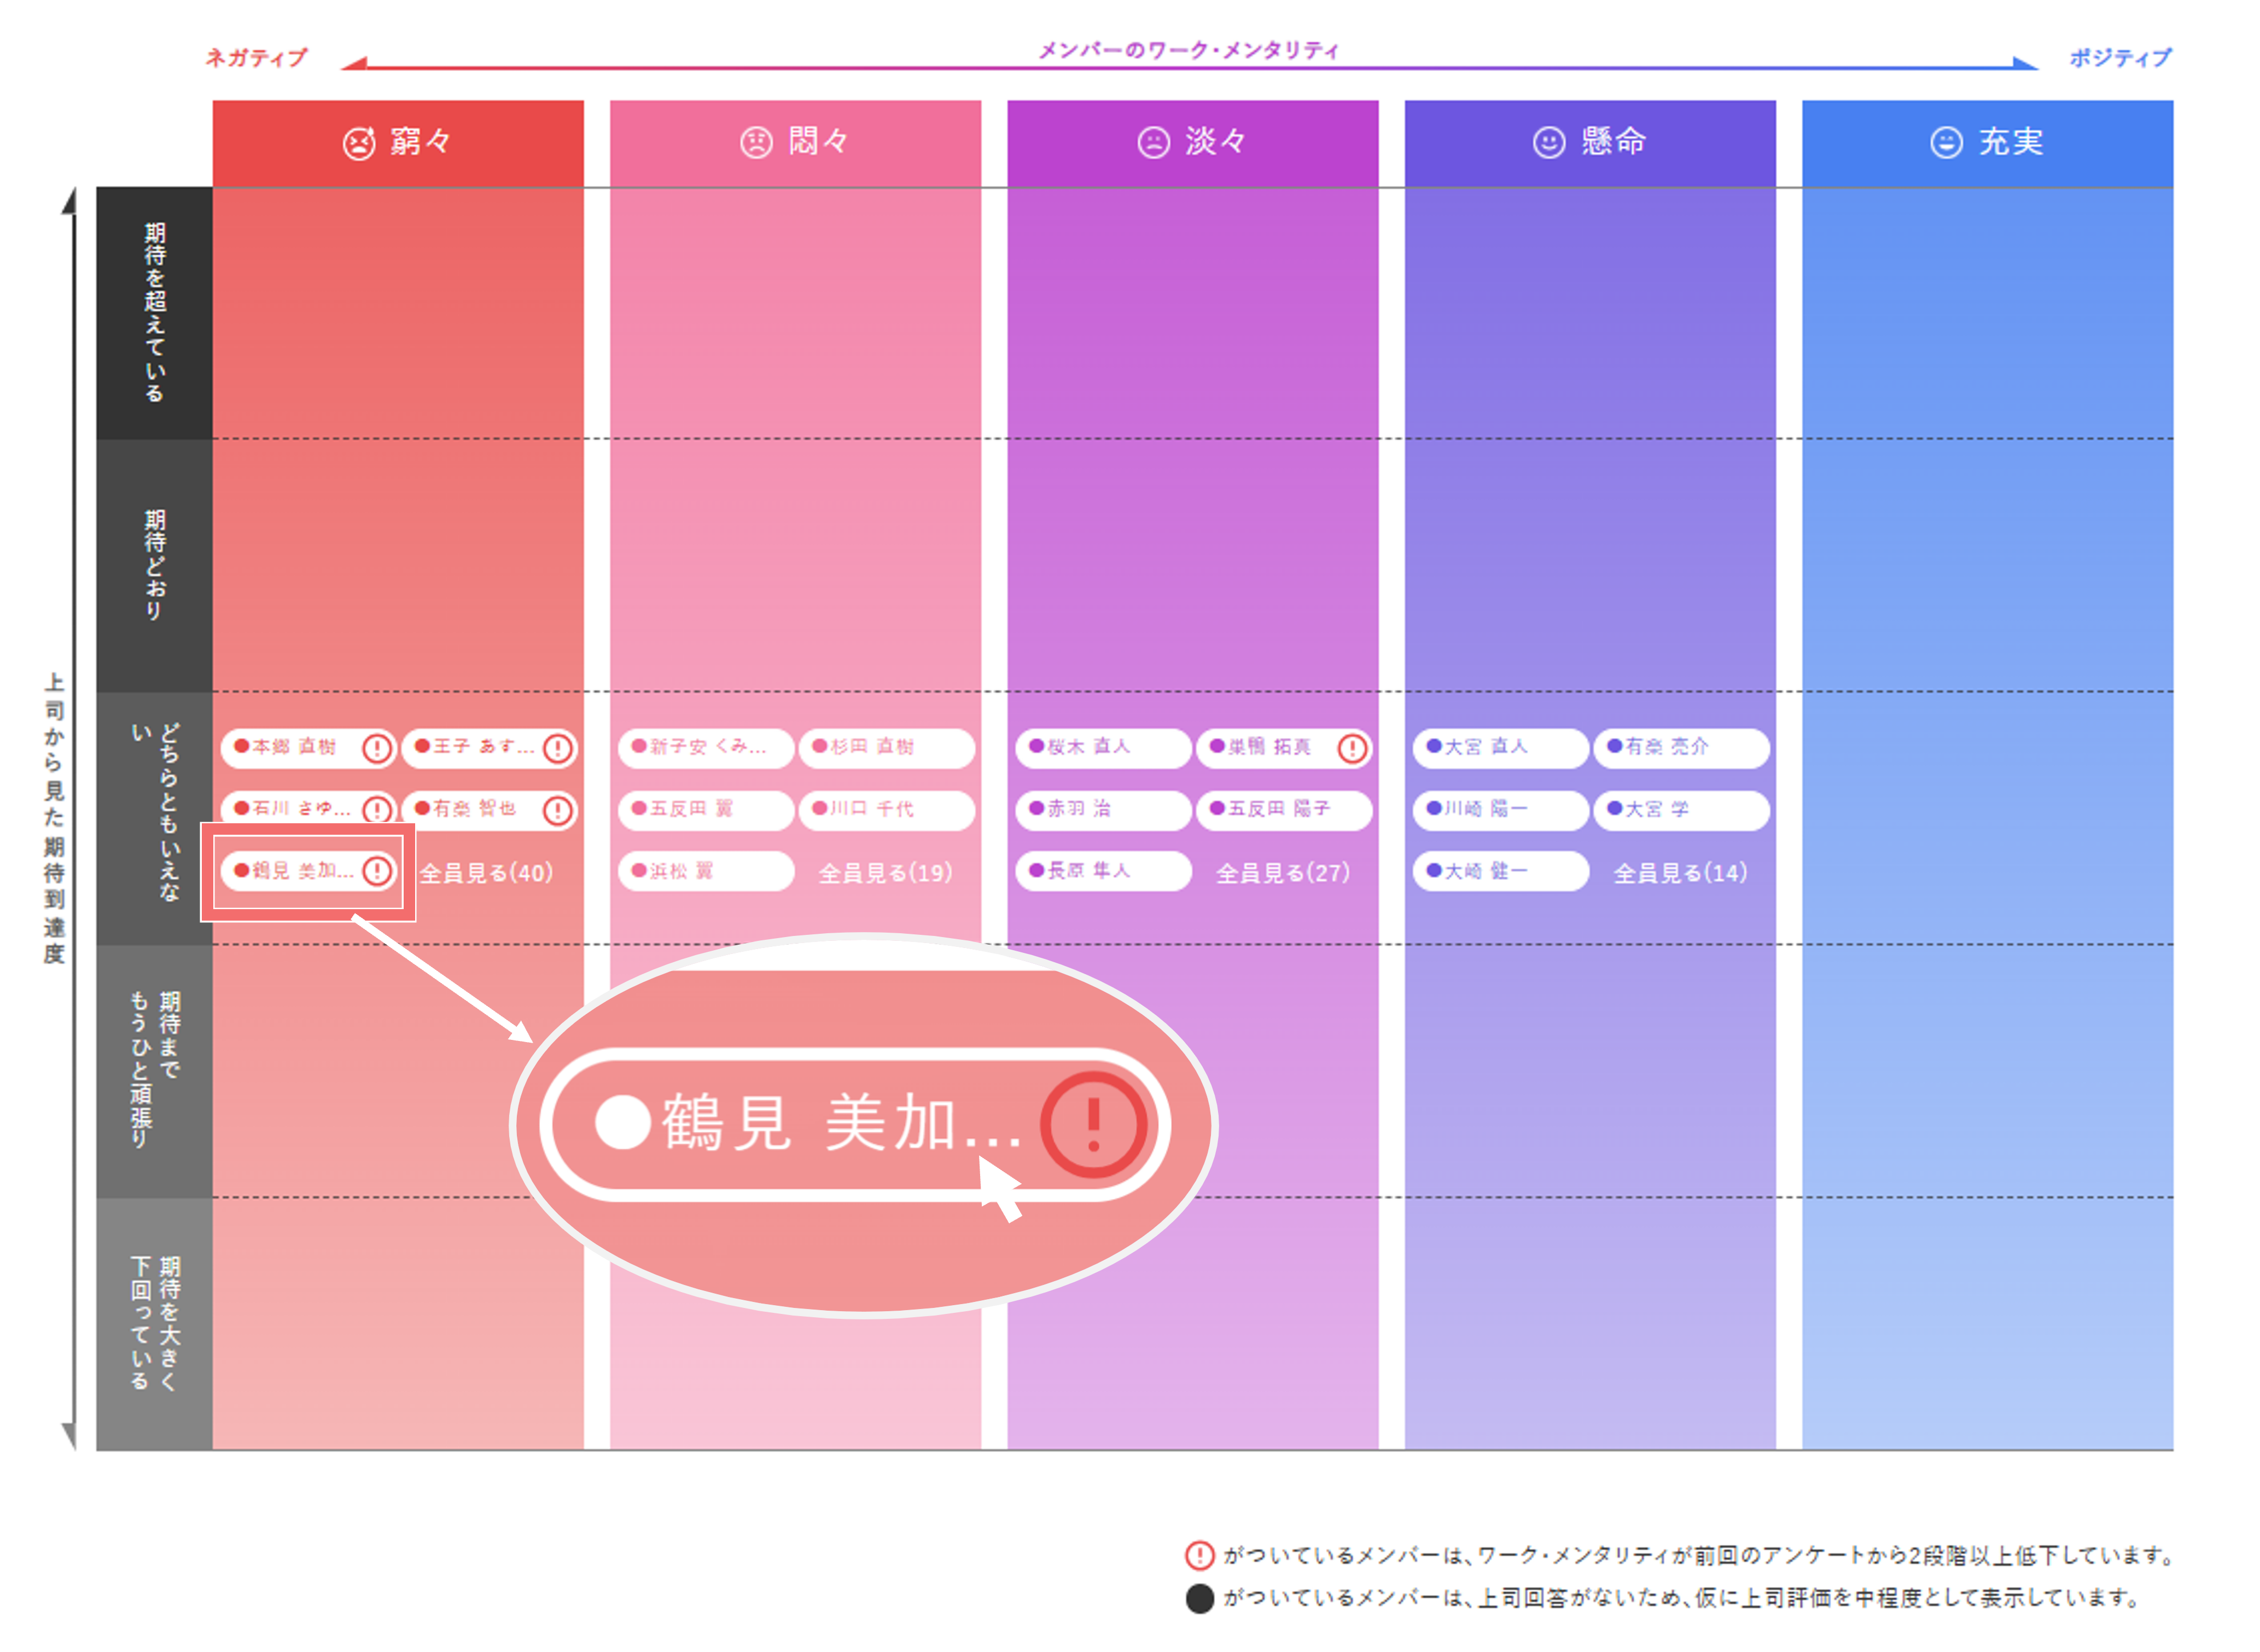Click the red exclamation legend icon
Image resolution: width=2260 pixels, height=1652 pixels.
coord(1199,1556)
